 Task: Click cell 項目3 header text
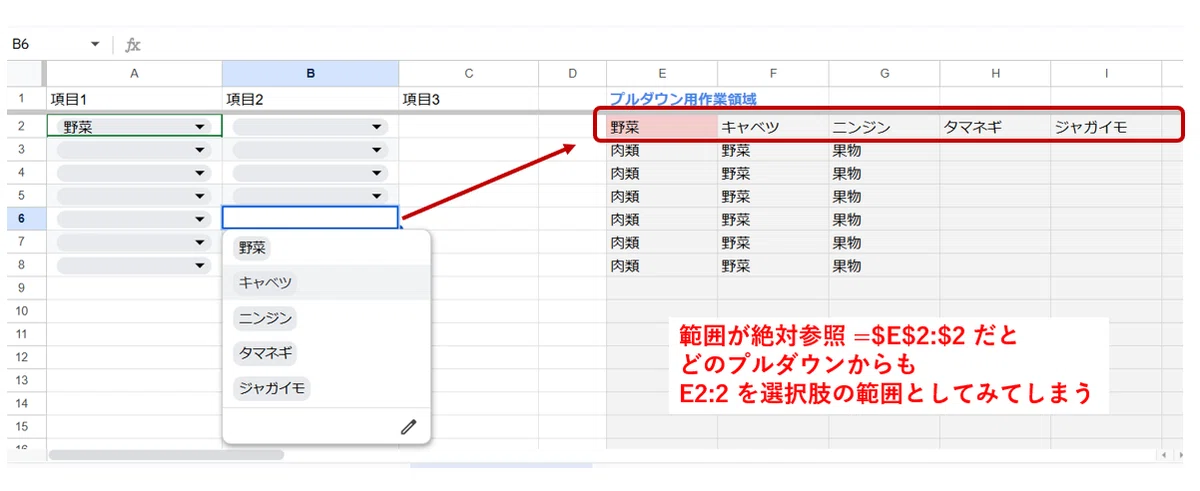pyautogui.click(x=421, y=99)
